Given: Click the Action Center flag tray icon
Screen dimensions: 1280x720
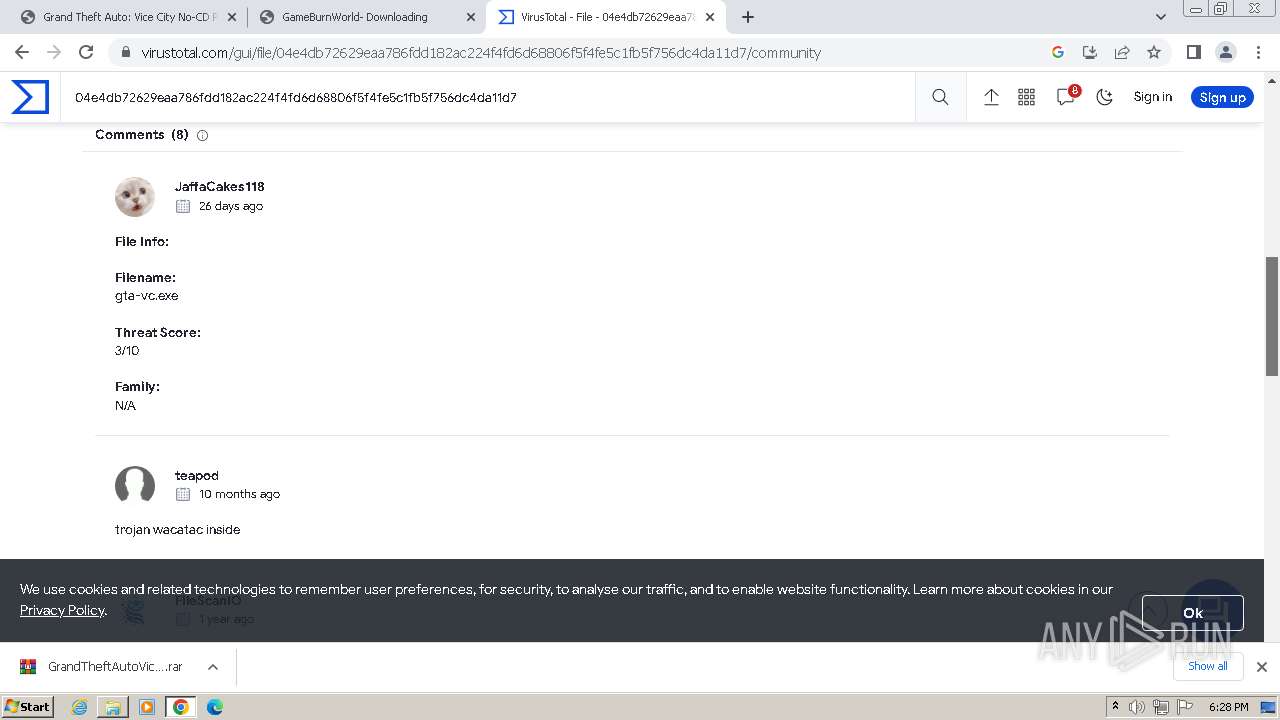Looking at the screenshot, I should pyautogui.click(x=1185, y=707).
